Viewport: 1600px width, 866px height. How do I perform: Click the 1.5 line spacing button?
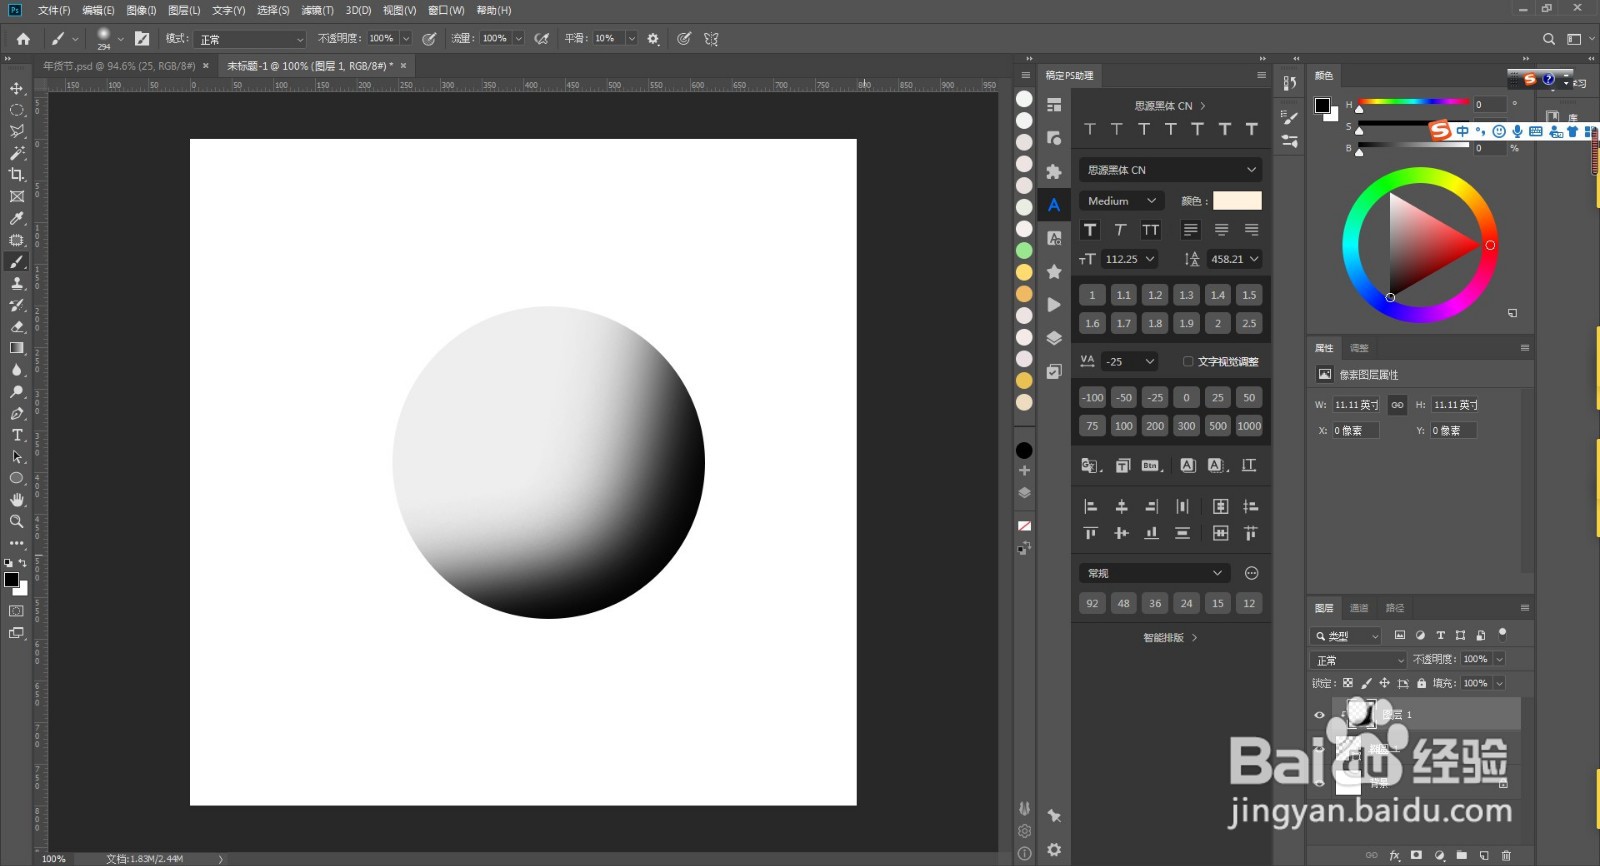1249,295
